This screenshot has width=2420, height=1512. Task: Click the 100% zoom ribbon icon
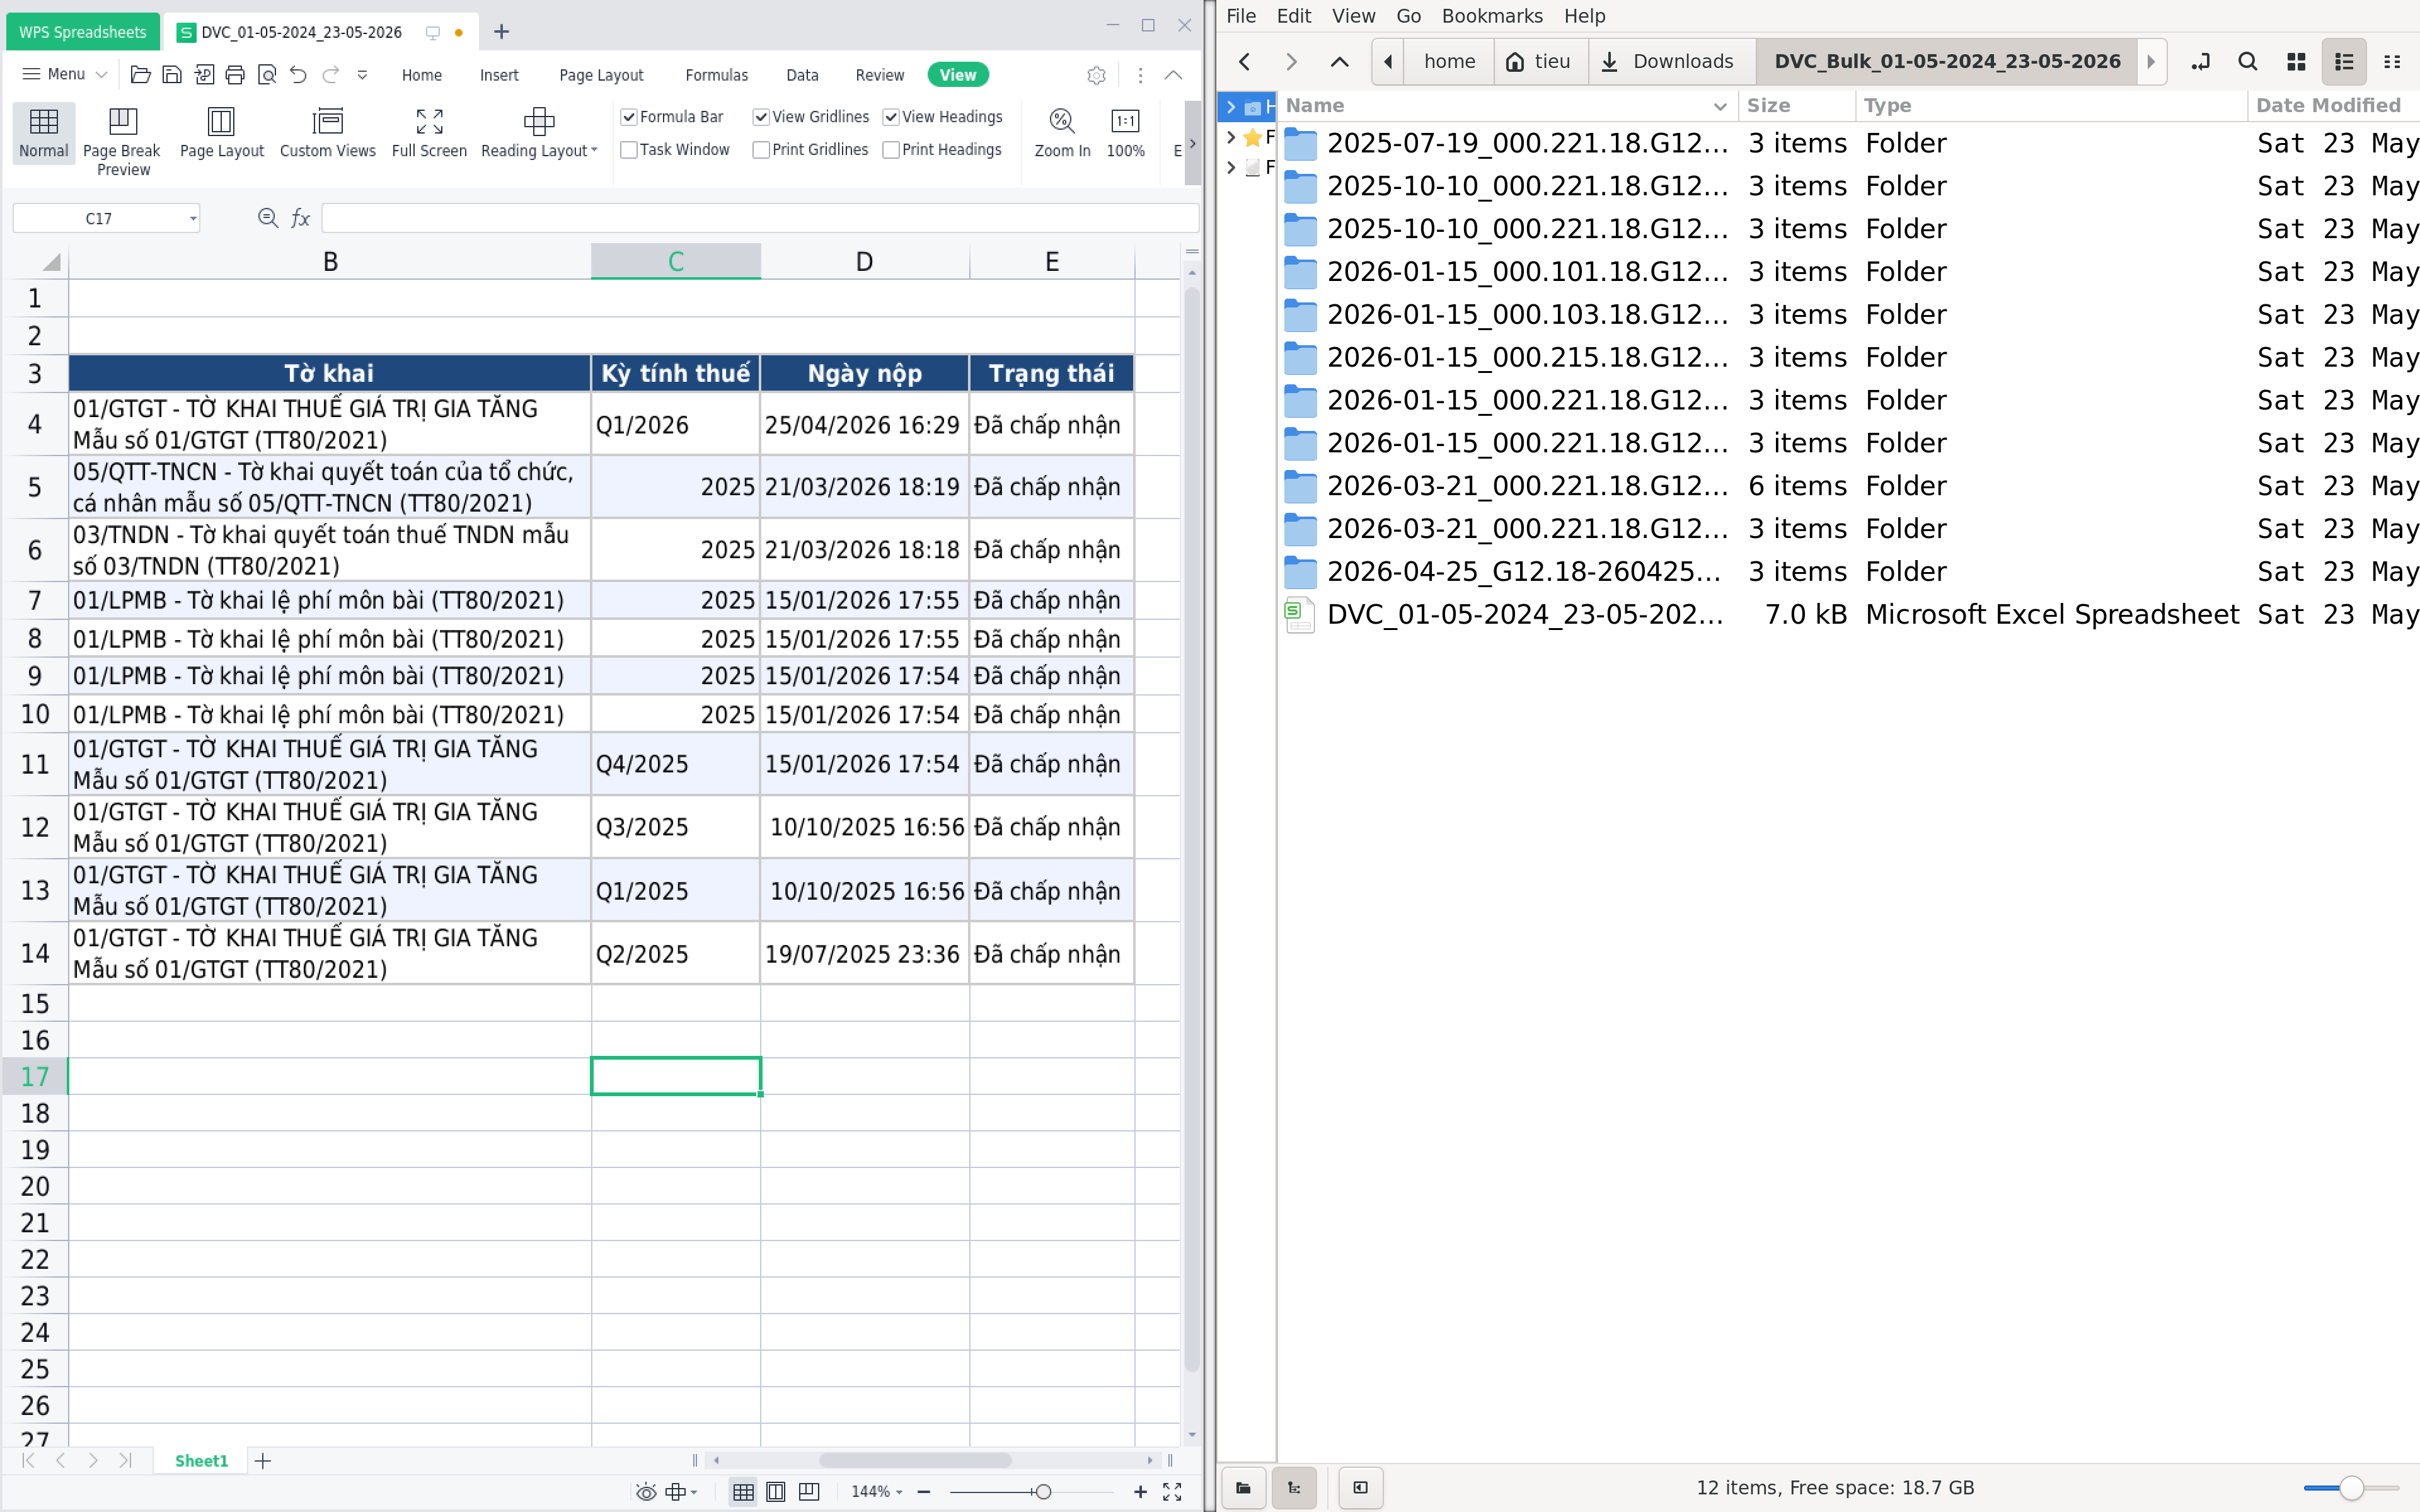tap(1126, 133)
